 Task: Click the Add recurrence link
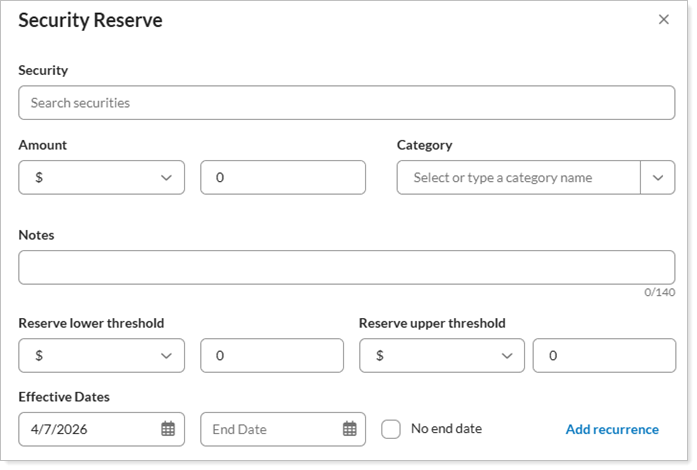612,429
